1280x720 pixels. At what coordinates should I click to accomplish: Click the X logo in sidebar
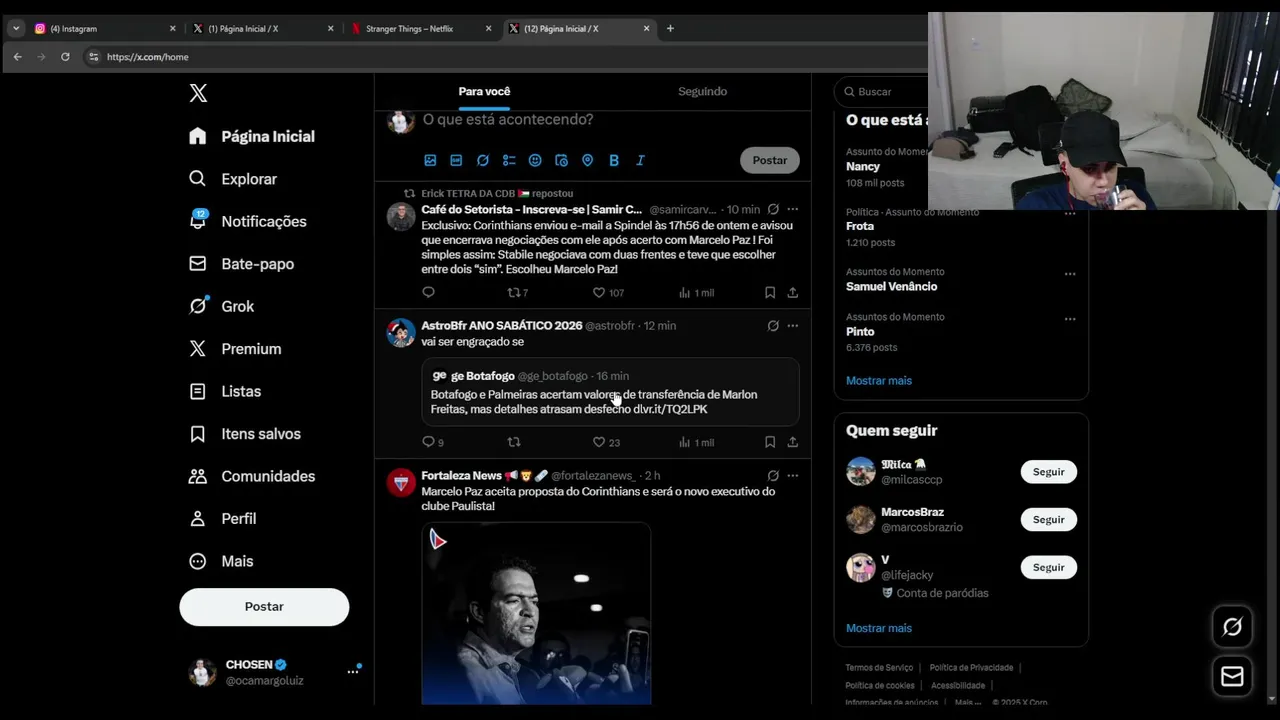click(198, 93)
